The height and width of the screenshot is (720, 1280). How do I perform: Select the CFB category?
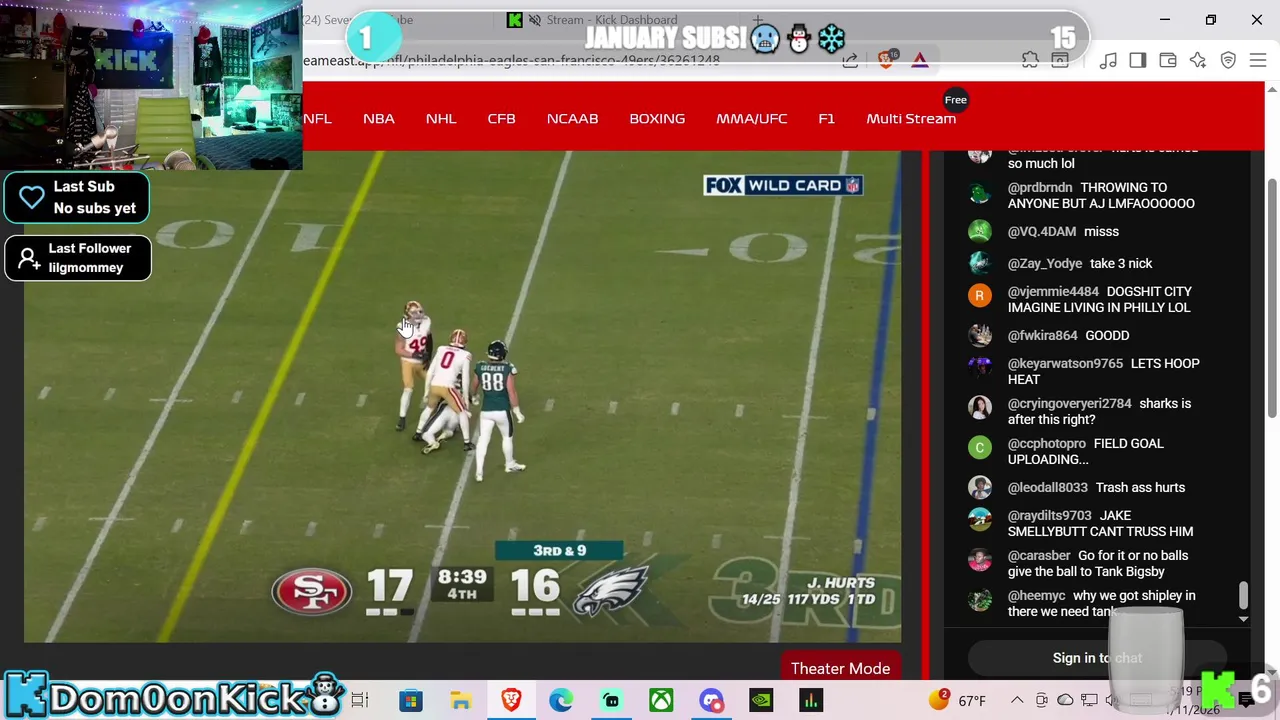501,118
